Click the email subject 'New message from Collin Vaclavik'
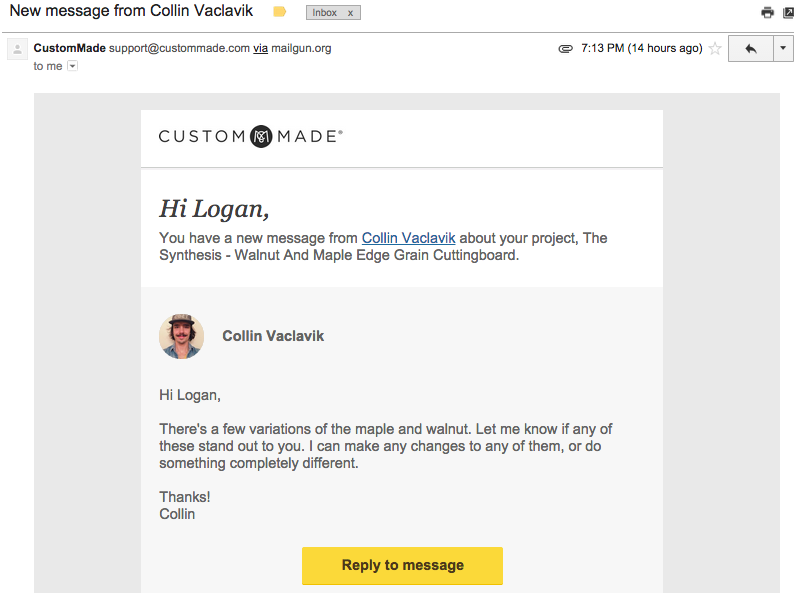The width and height of the screenshot is (807, 593). click(131, 11)
